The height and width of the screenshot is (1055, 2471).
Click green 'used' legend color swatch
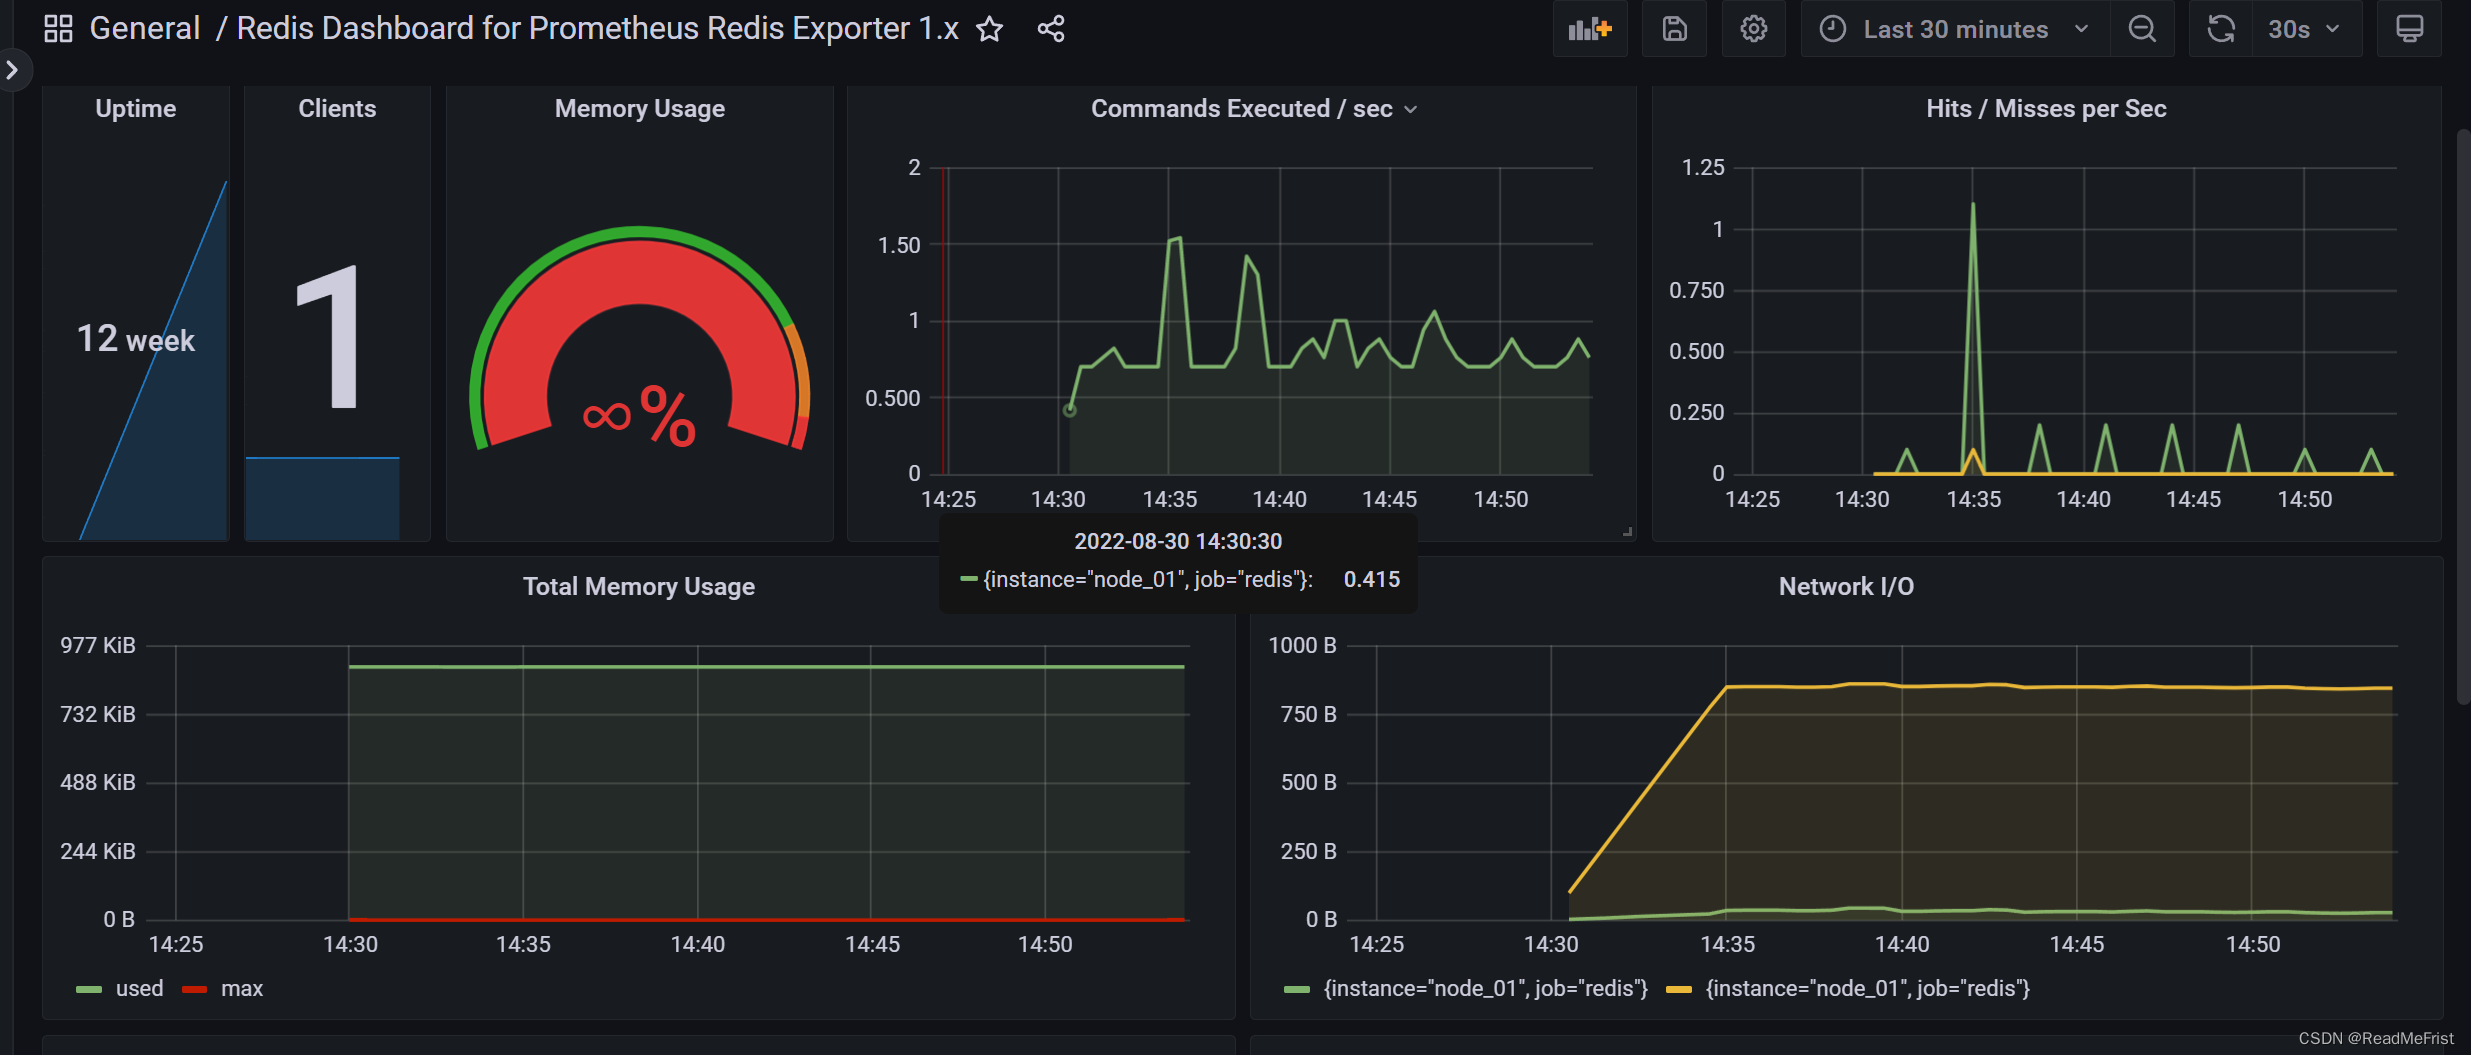(x=89, y=989)
